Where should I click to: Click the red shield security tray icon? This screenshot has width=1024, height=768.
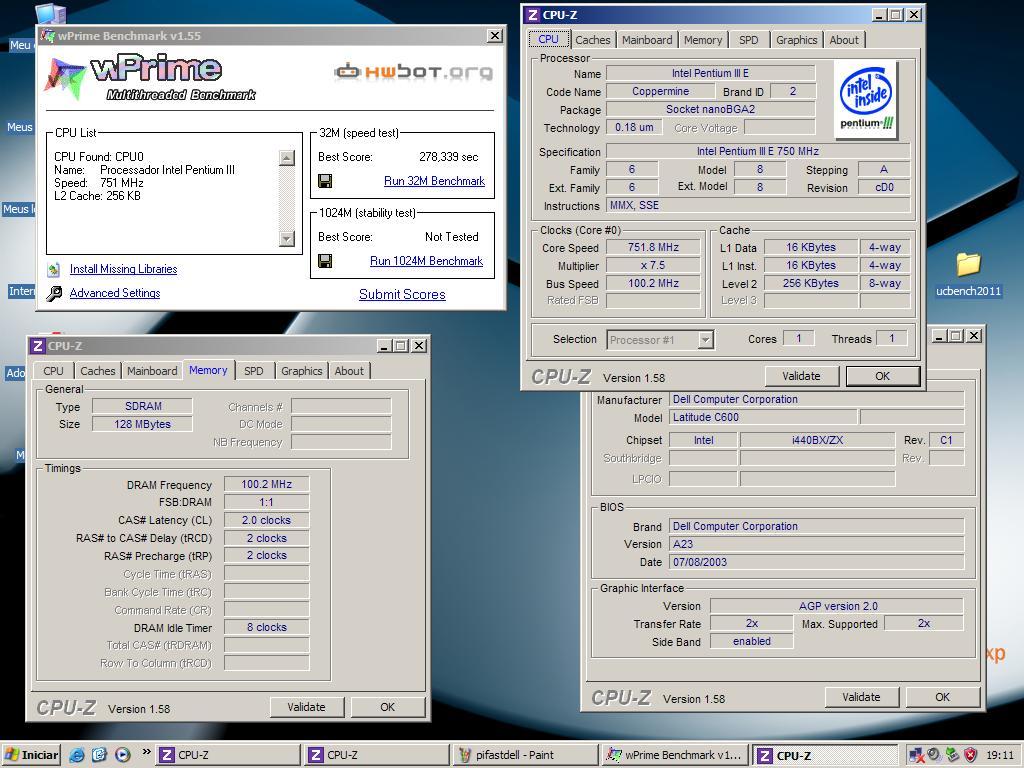click(970, 756)
